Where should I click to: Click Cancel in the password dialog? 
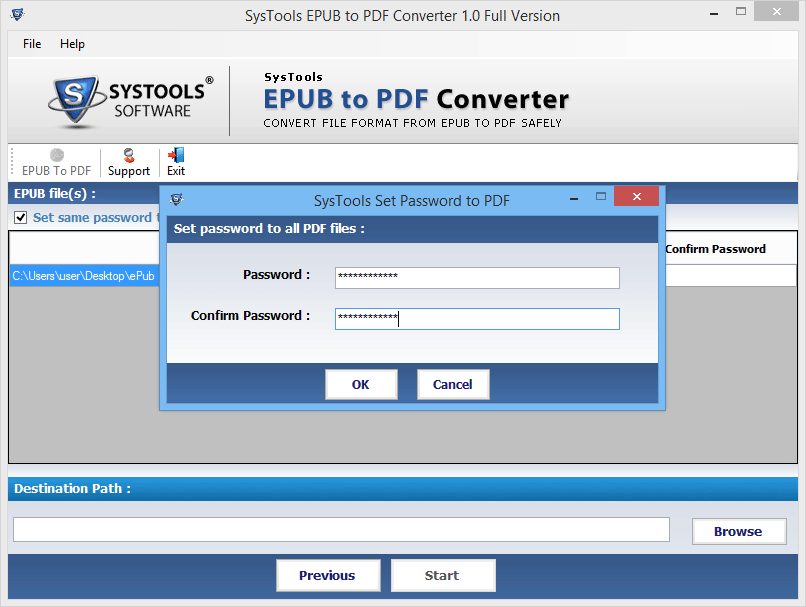coord(452,384)
